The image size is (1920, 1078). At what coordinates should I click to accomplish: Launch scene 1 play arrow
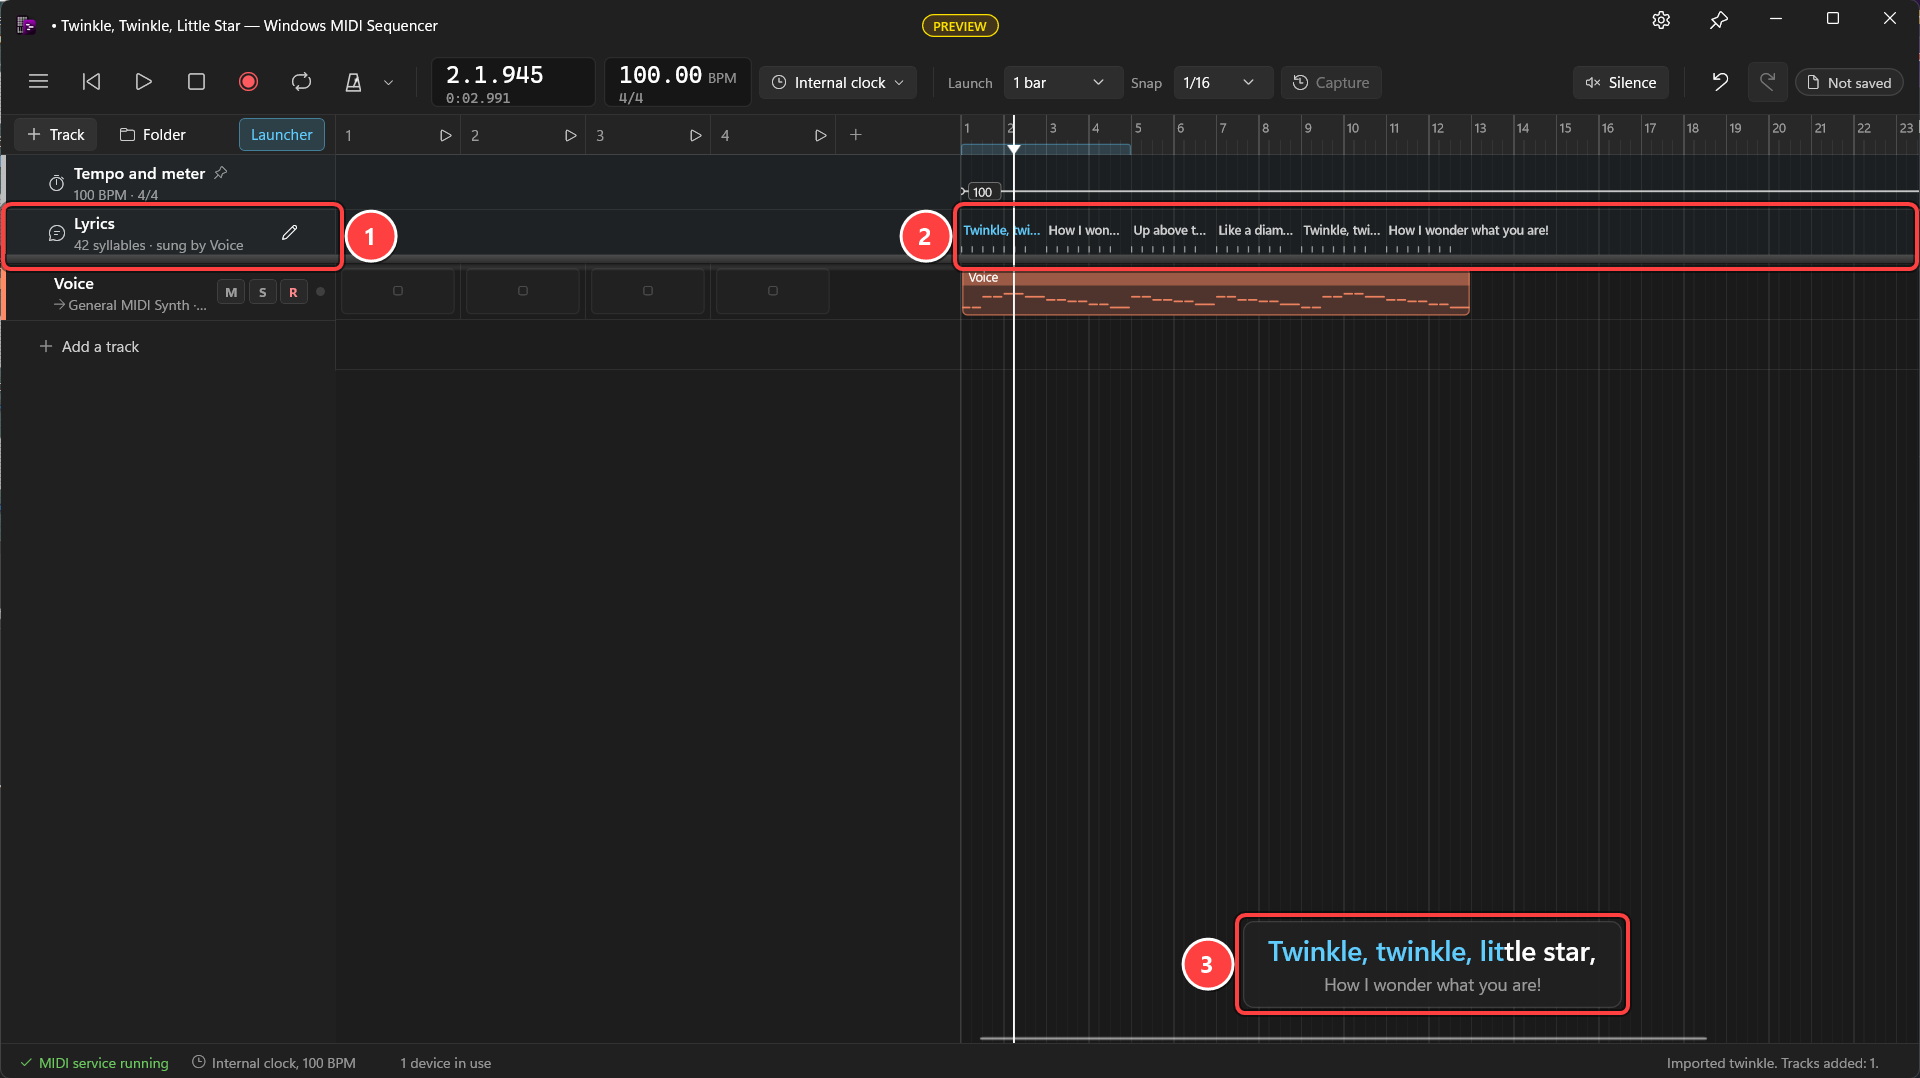tap(445, 135)
